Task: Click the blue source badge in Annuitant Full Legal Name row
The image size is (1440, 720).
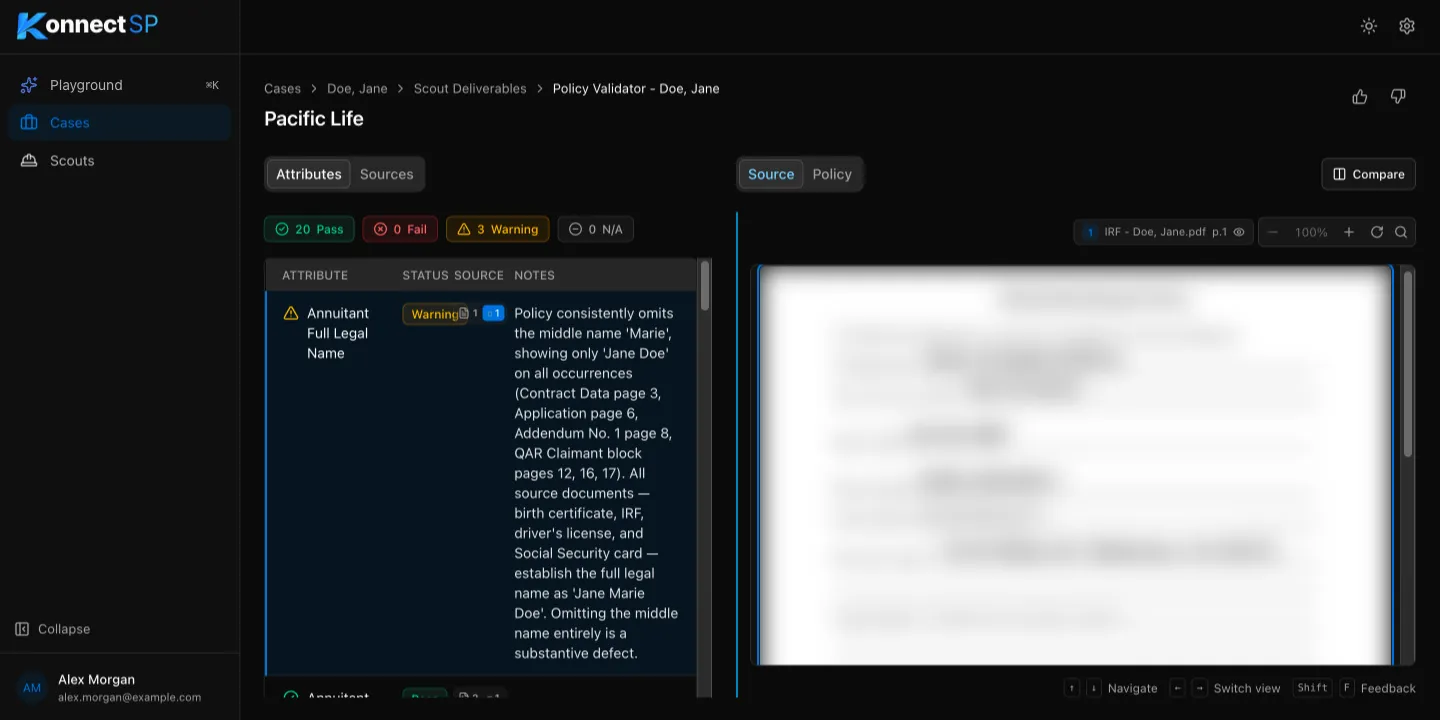Action: click(x=493, y=314)
